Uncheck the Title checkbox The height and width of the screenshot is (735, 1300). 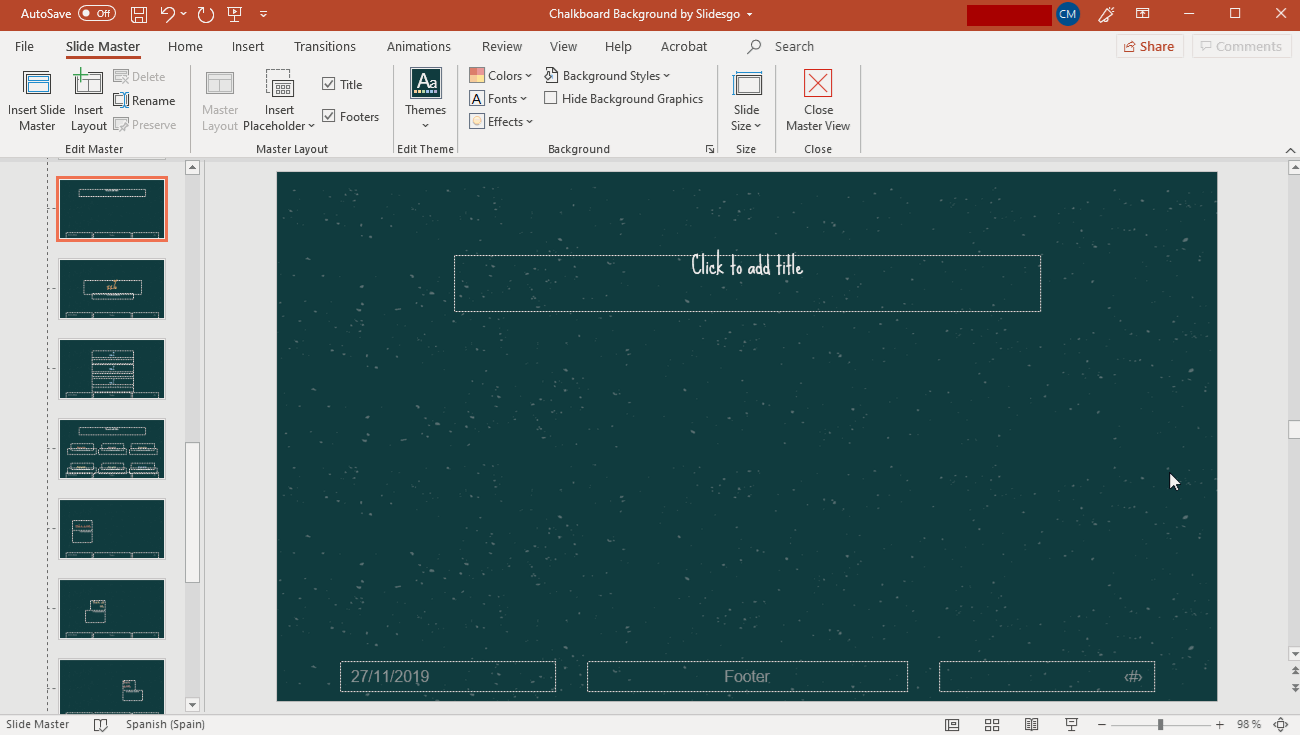click(x=329, y=85)
